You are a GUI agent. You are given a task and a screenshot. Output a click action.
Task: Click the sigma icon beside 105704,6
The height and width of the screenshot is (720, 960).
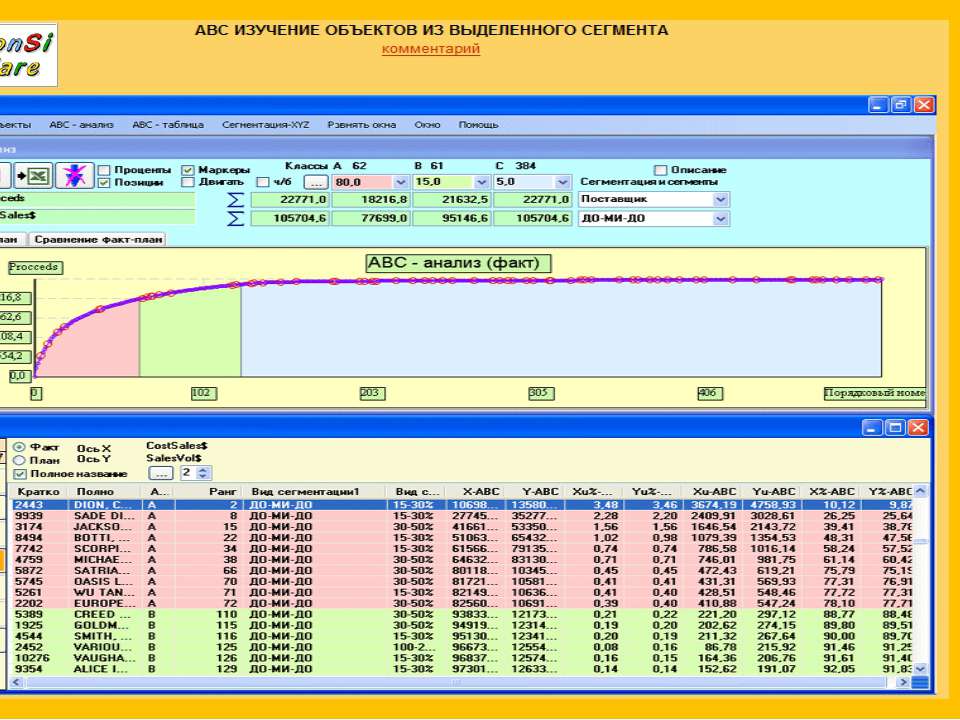[x=235, y=219]
